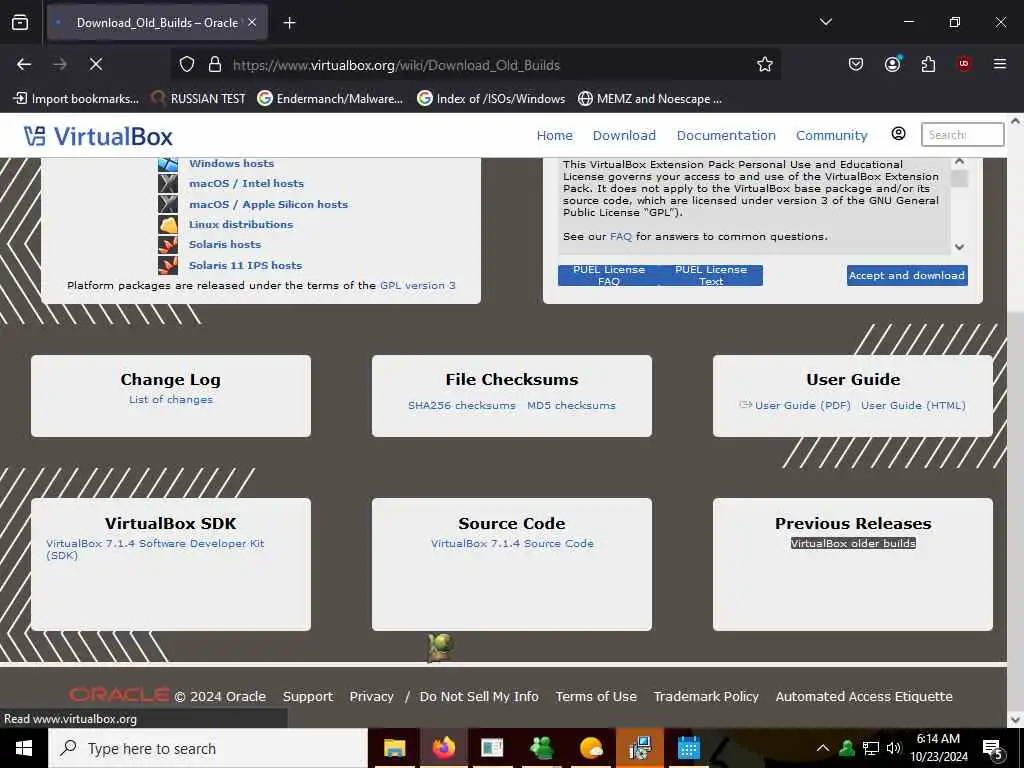Go back to previous page
1024x768 pixels.
tap(24, 64)
